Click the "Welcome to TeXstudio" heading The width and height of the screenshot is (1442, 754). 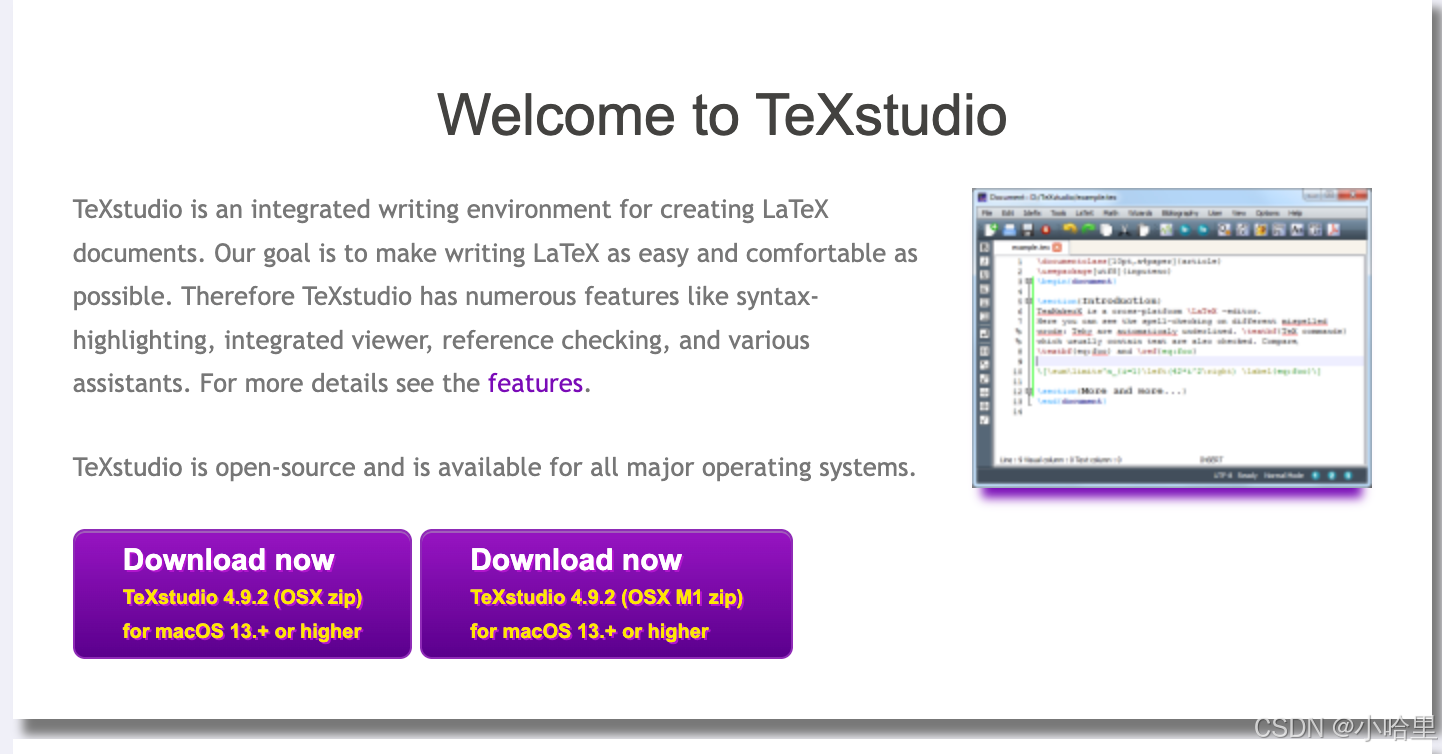722,114
